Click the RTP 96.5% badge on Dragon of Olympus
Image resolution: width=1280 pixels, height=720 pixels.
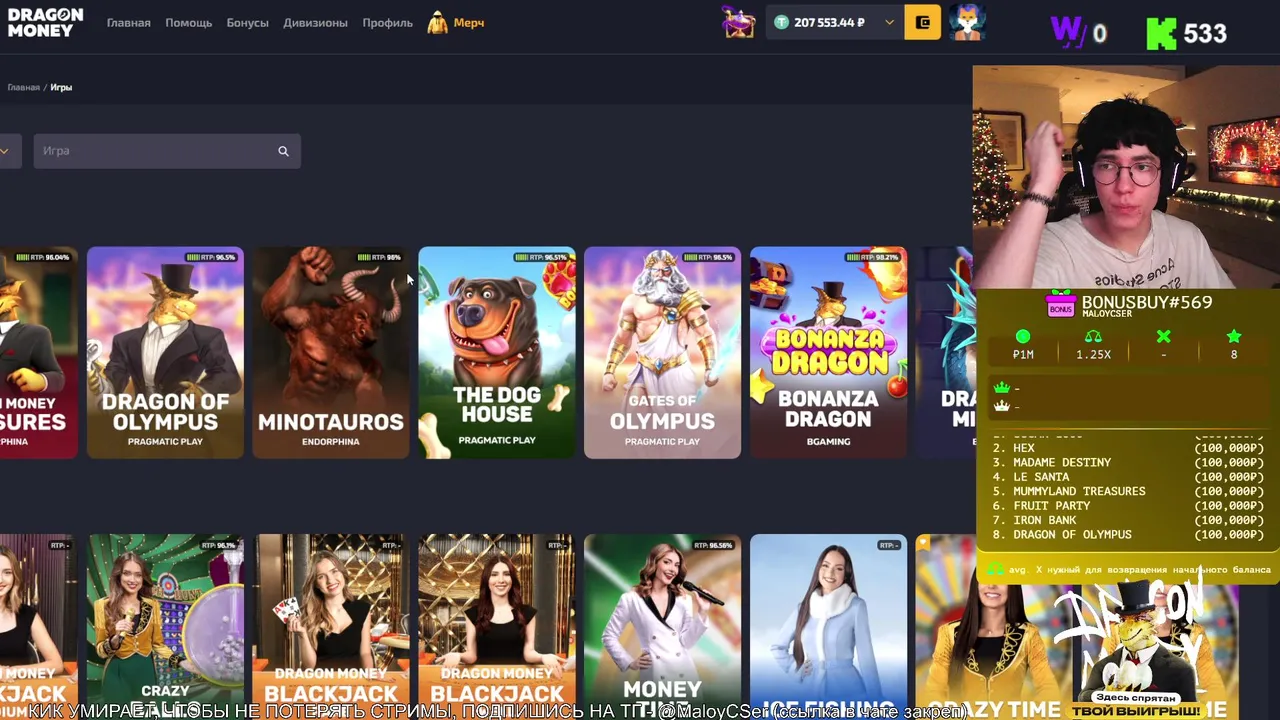coord(211,257)
